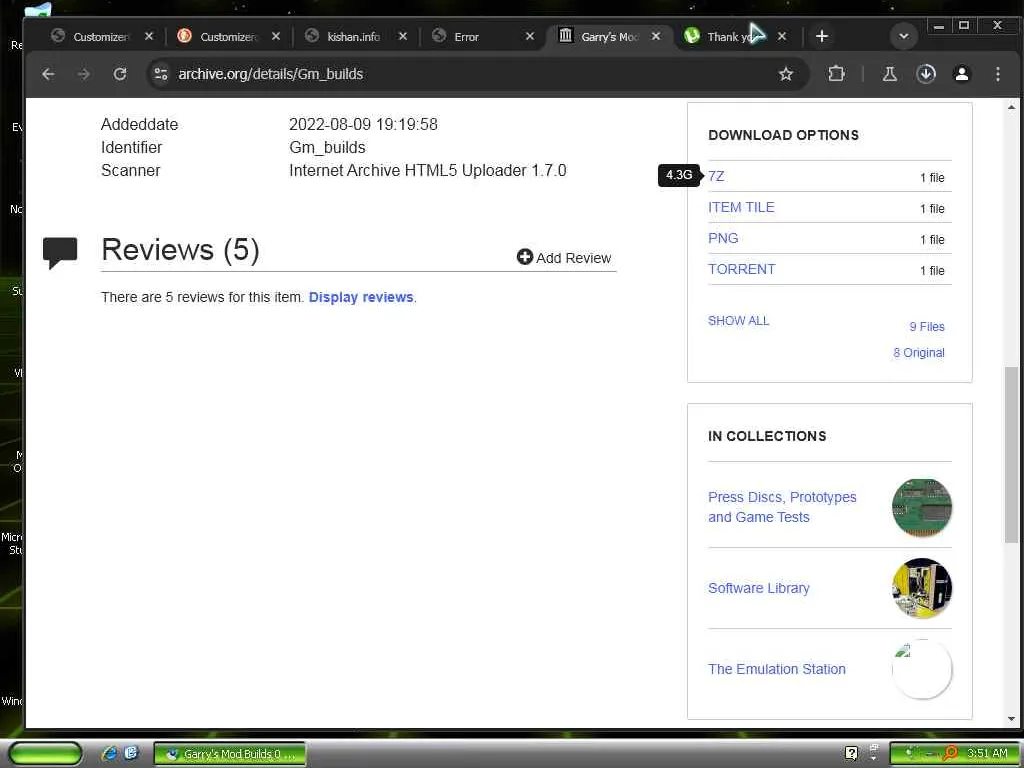This screenshot has height=768, width=1024.
Task: Select Garry's Mod Builds taskbar button
Action: [229, 754]
